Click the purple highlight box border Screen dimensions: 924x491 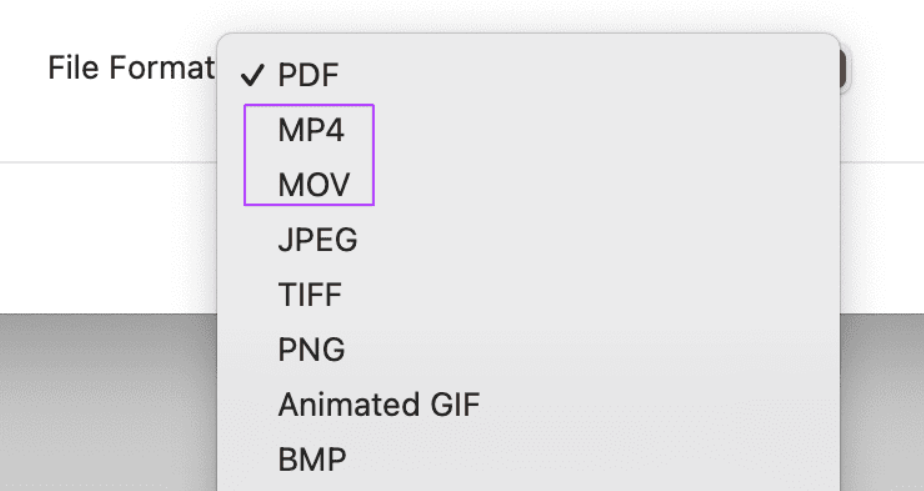point(373,155)
